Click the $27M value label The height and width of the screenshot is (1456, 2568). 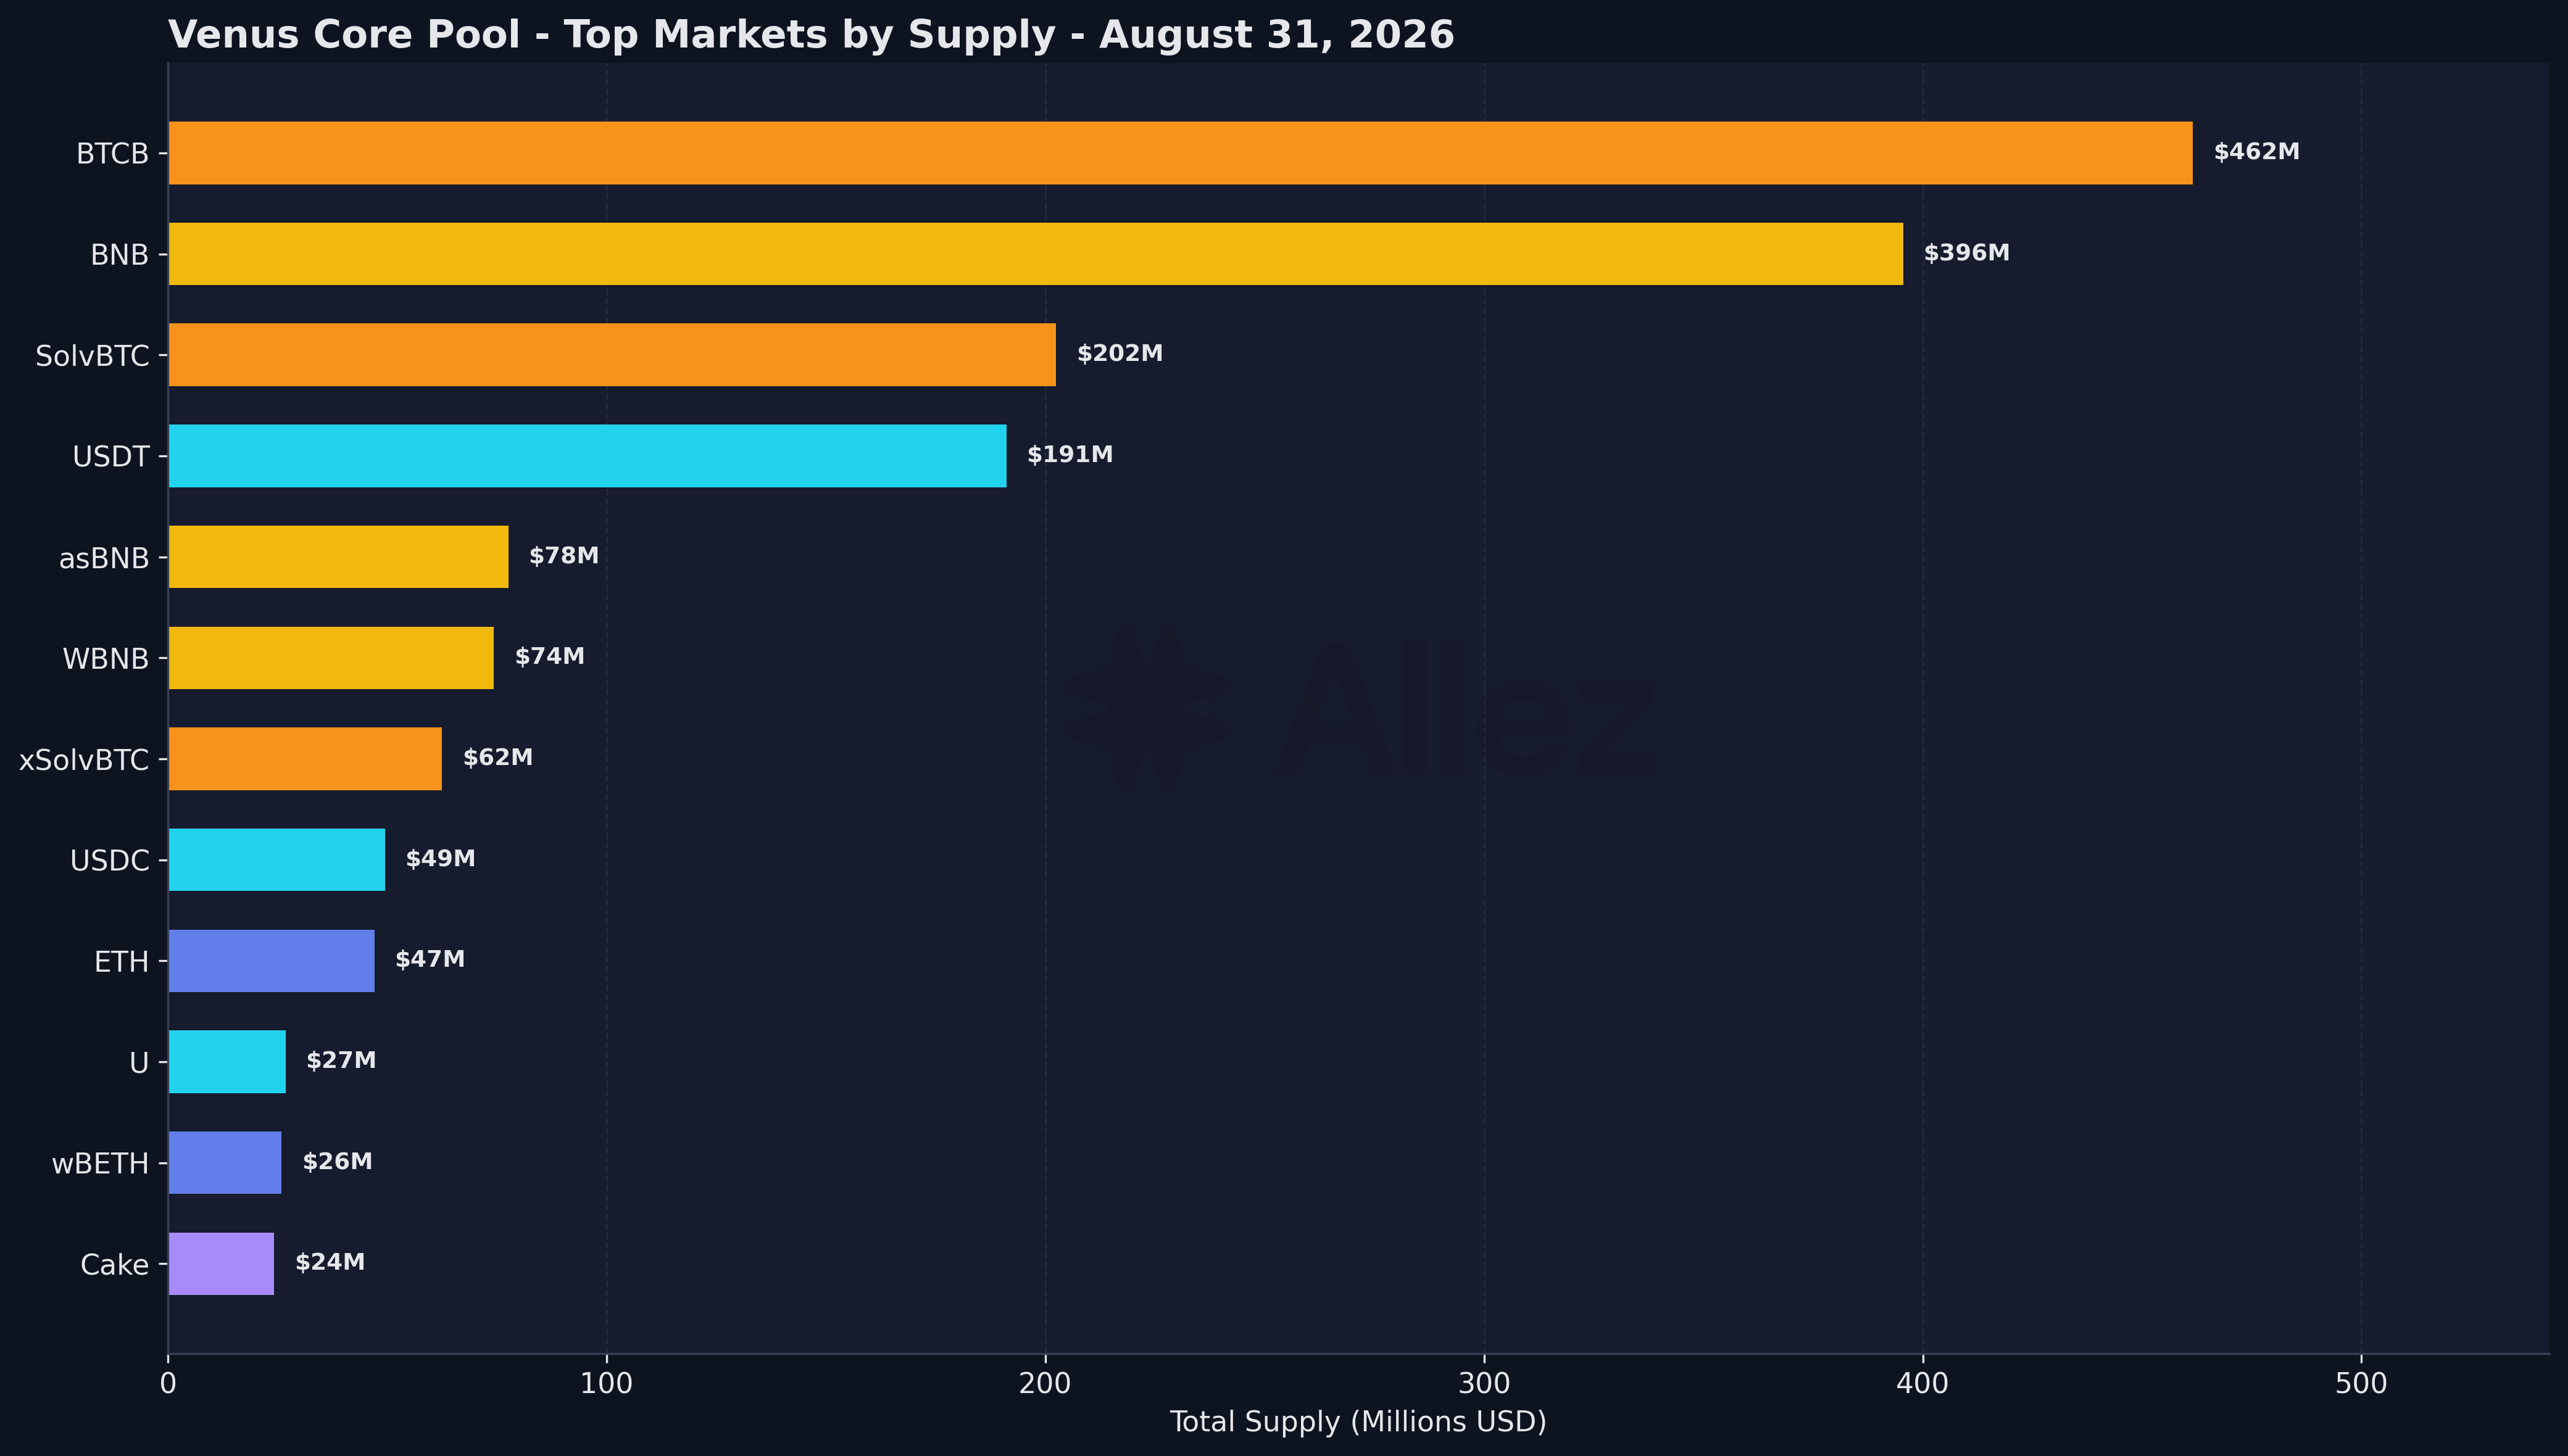click(342, 1061)
